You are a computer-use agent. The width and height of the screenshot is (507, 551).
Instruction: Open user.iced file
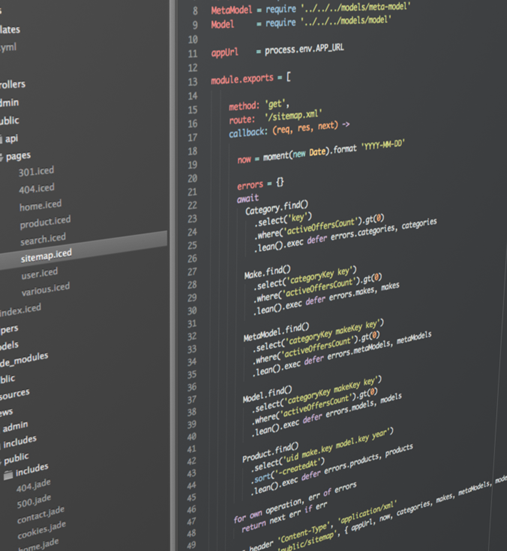pyautogui.click(x=39, y=273)
